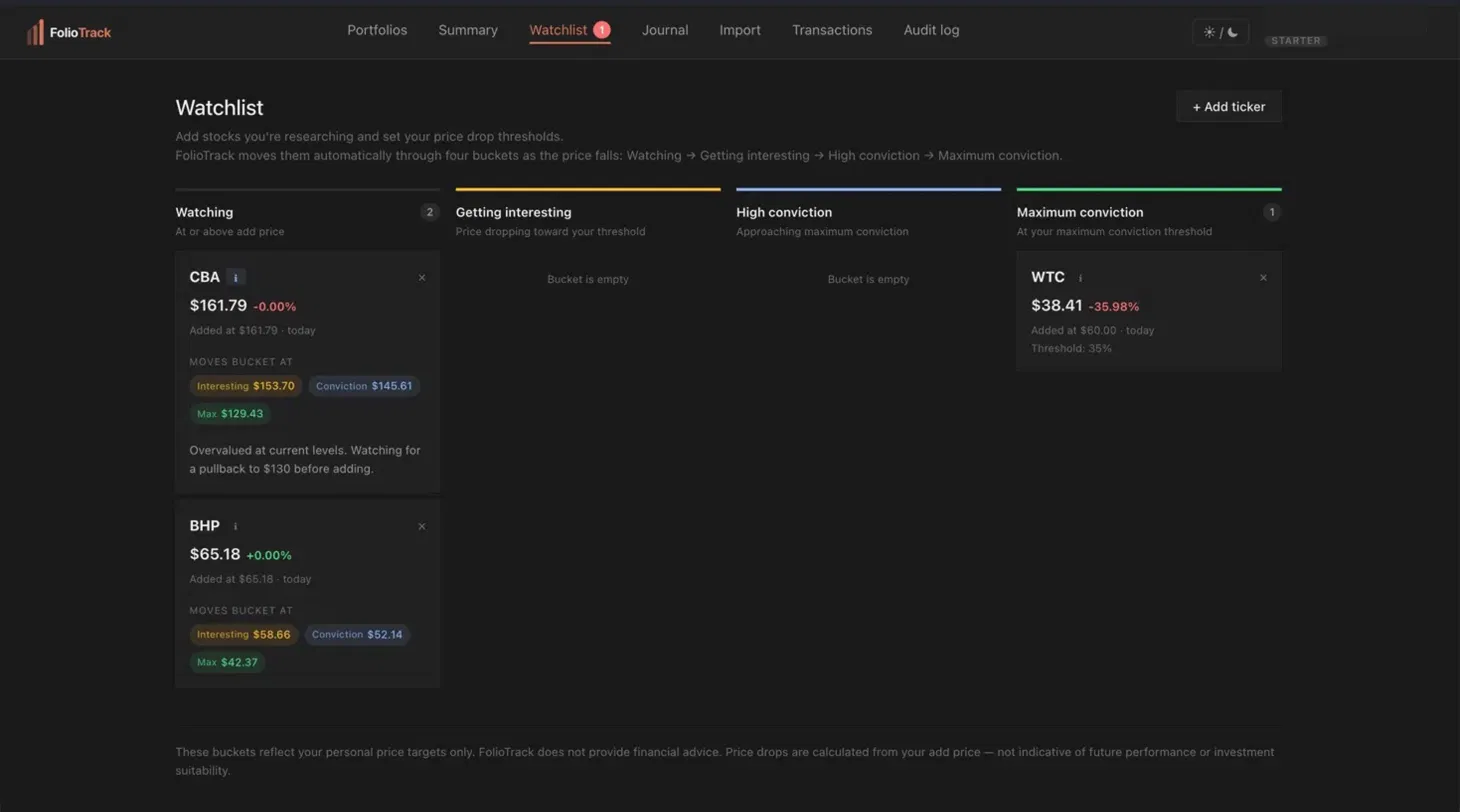Click BHP Max $42.37 pill

pos(227,662)
